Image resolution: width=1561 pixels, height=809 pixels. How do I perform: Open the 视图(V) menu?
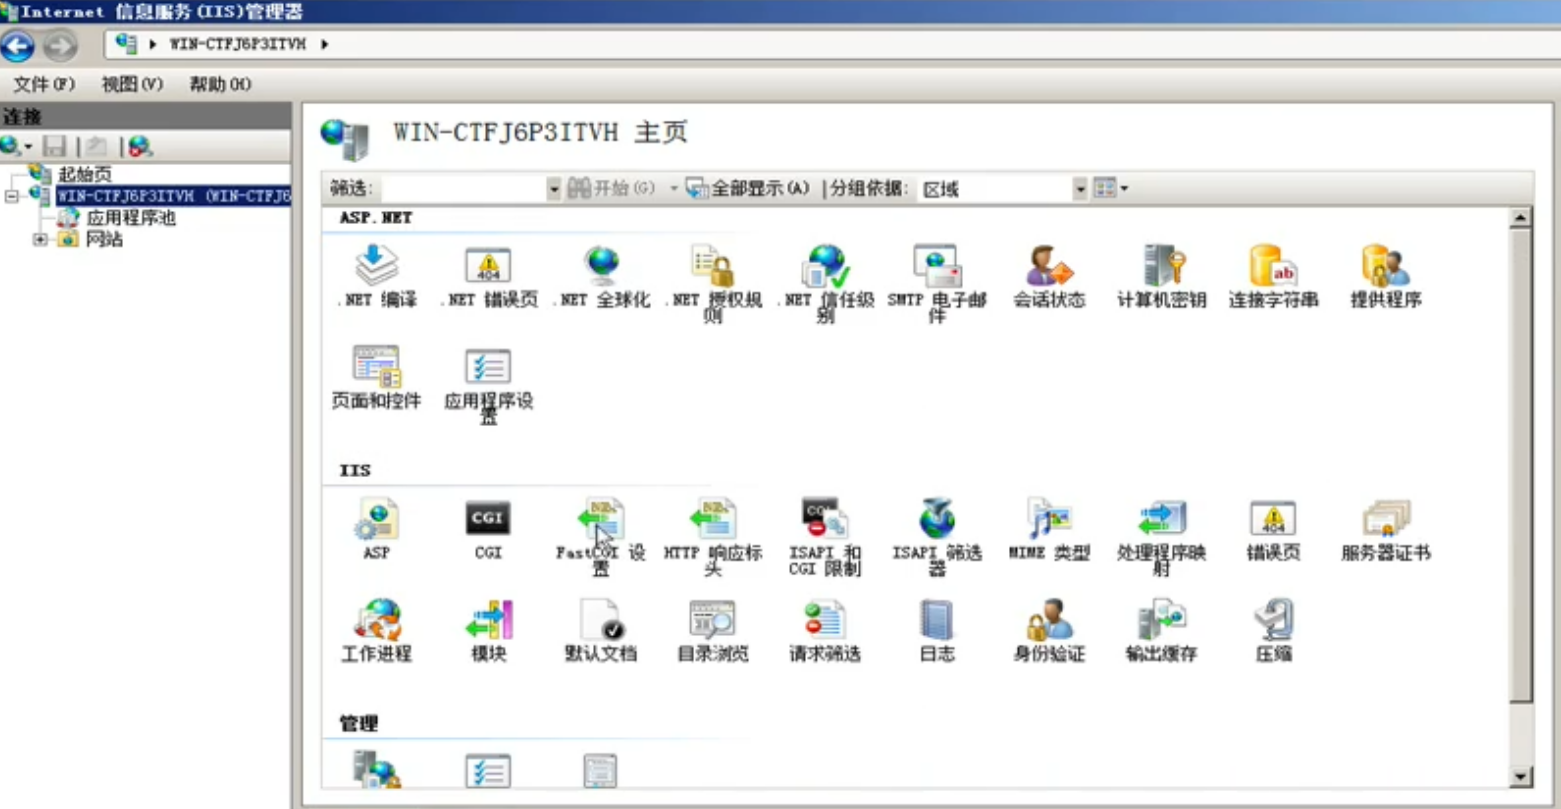click(132, 84)
